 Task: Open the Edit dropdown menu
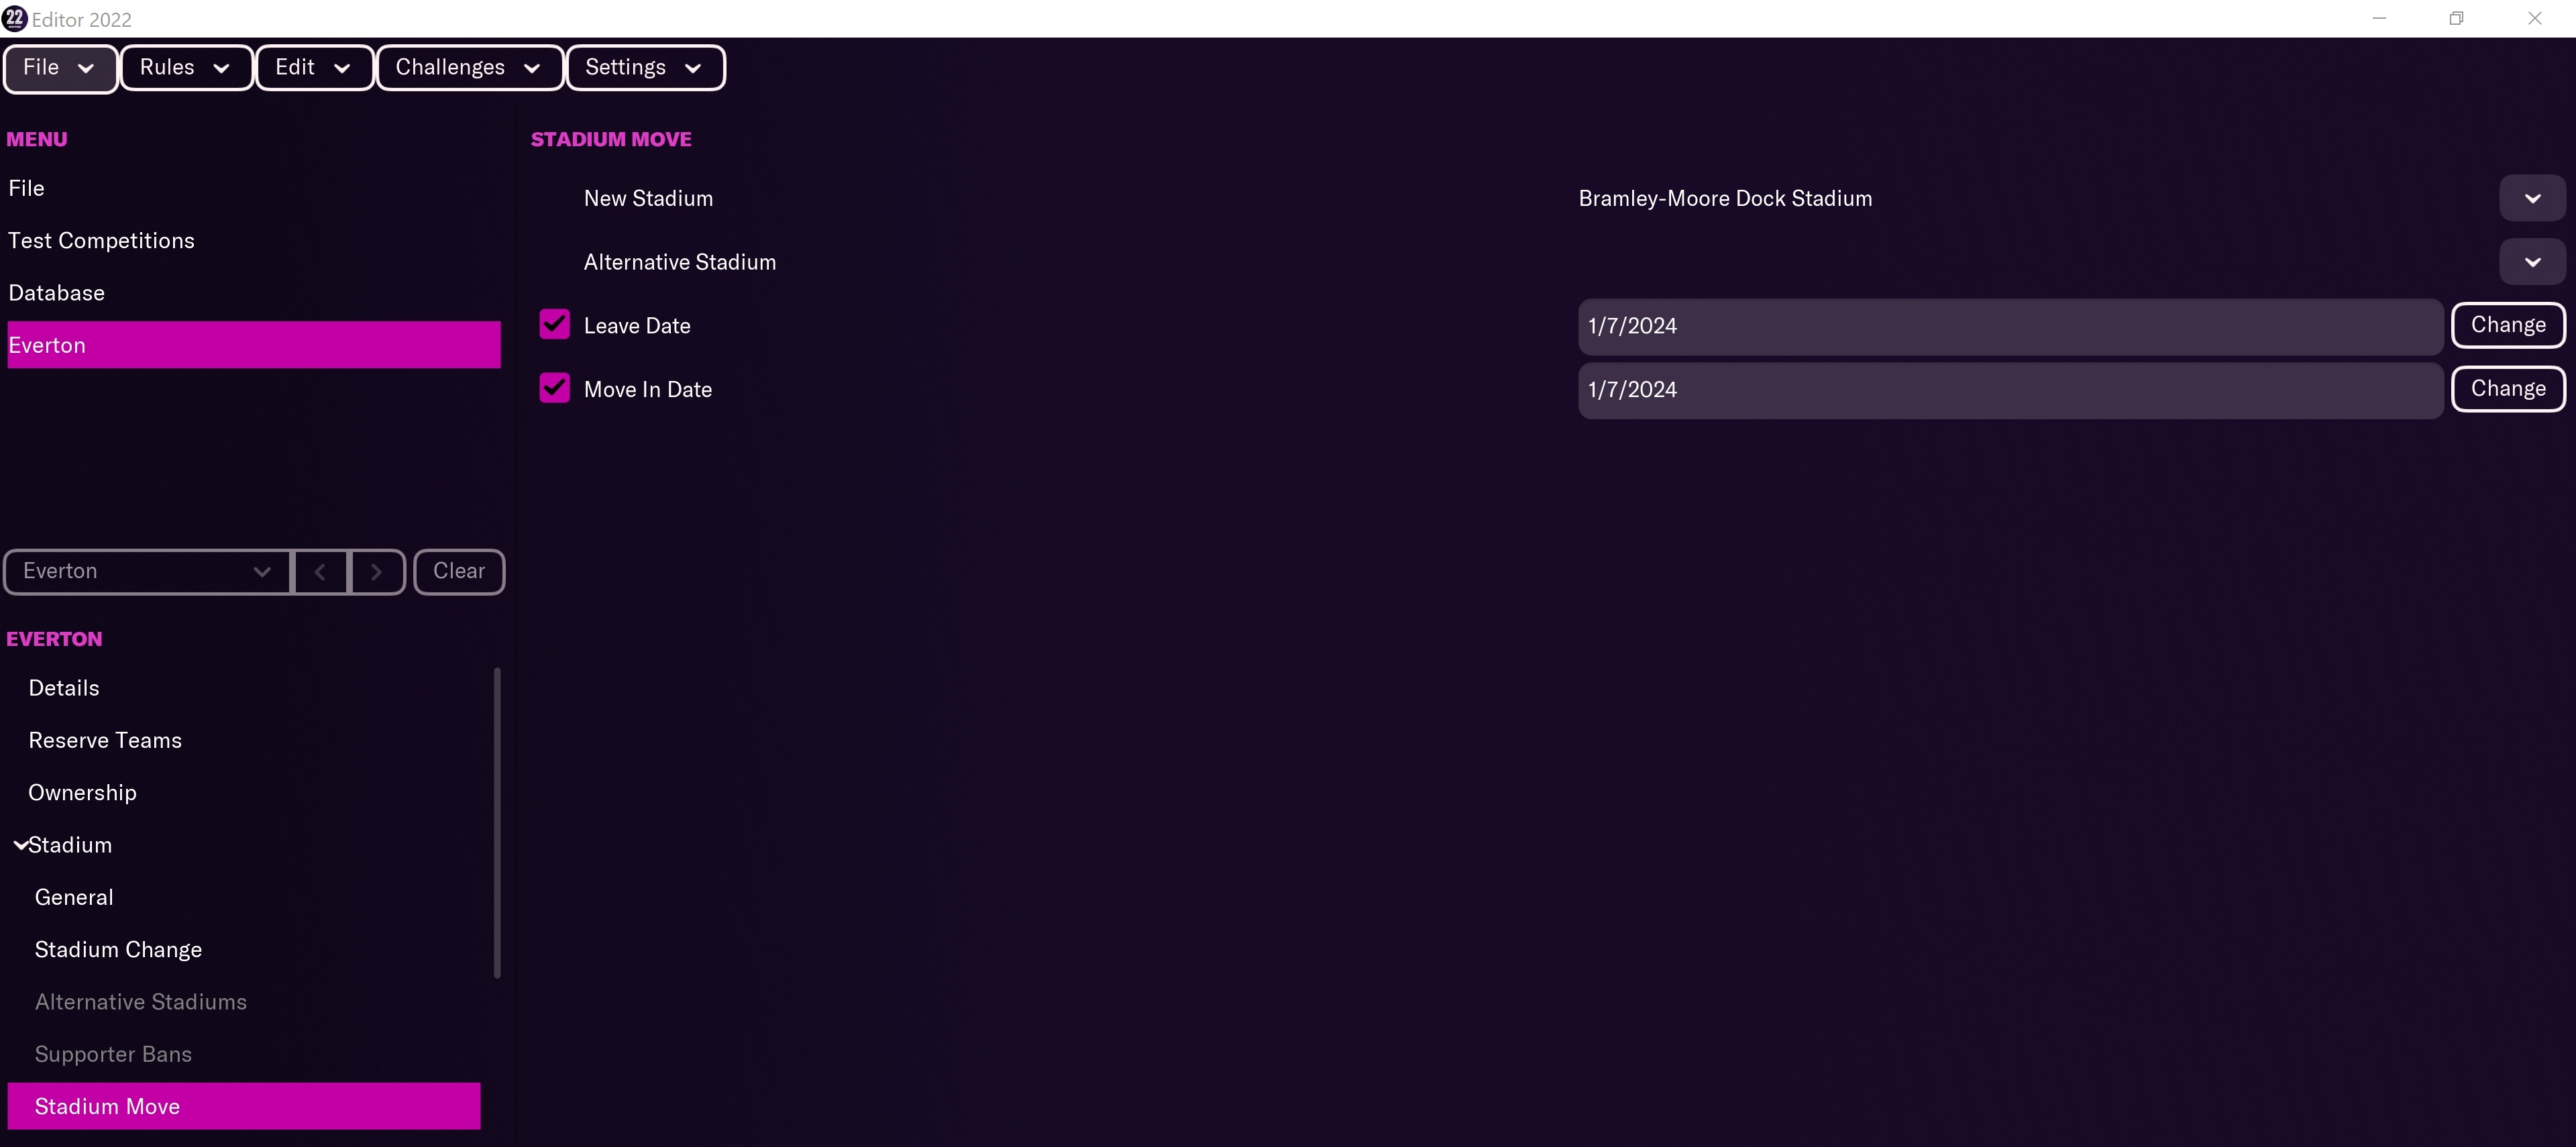pos(314,68)
